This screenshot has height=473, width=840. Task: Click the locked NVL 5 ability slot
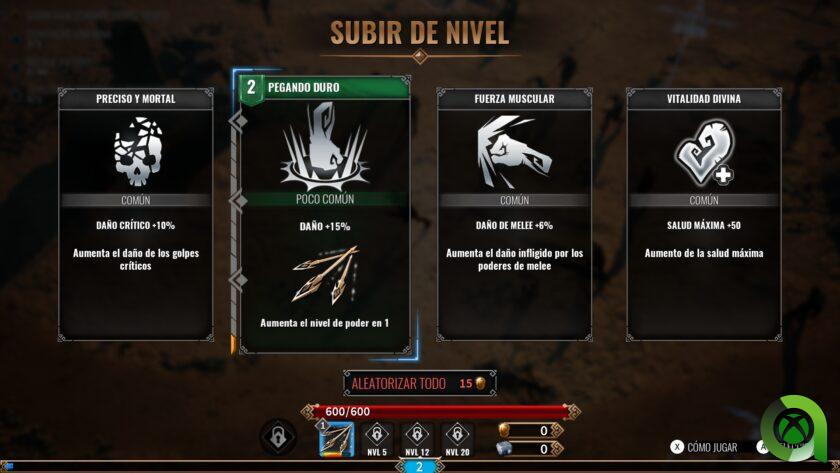(377, 439)
